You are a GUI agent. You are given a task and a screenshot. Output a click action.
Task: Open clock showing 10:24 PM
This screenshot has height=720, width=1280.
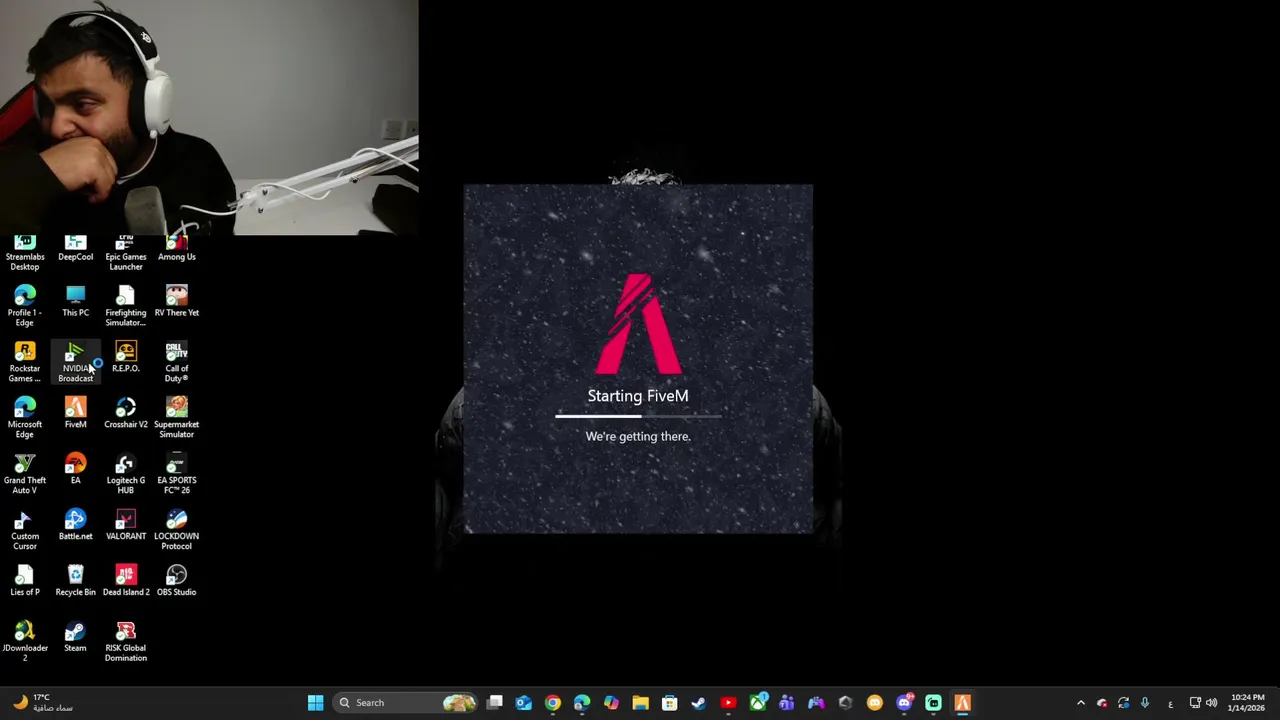pyautogui.click(x=1247, y=703)
